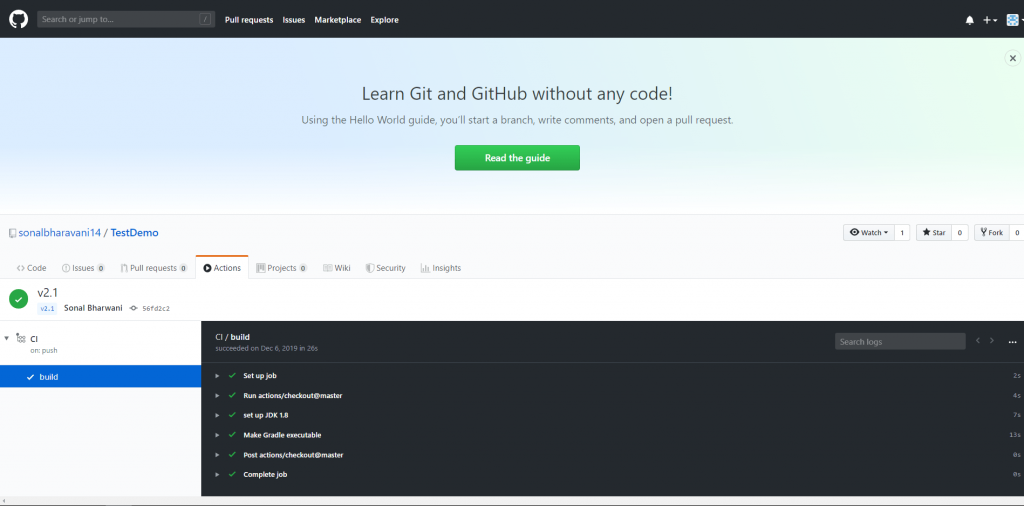Screen dimensions: 1024x506
Task: Switch to the Projects tab
Action: click(281, 268)
